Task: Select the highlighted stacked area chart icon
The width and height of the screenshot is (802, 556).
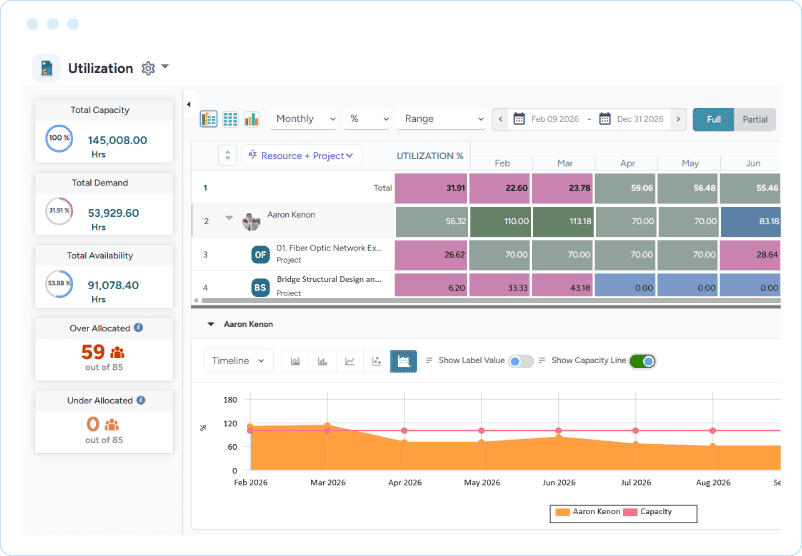Action: 404,361
